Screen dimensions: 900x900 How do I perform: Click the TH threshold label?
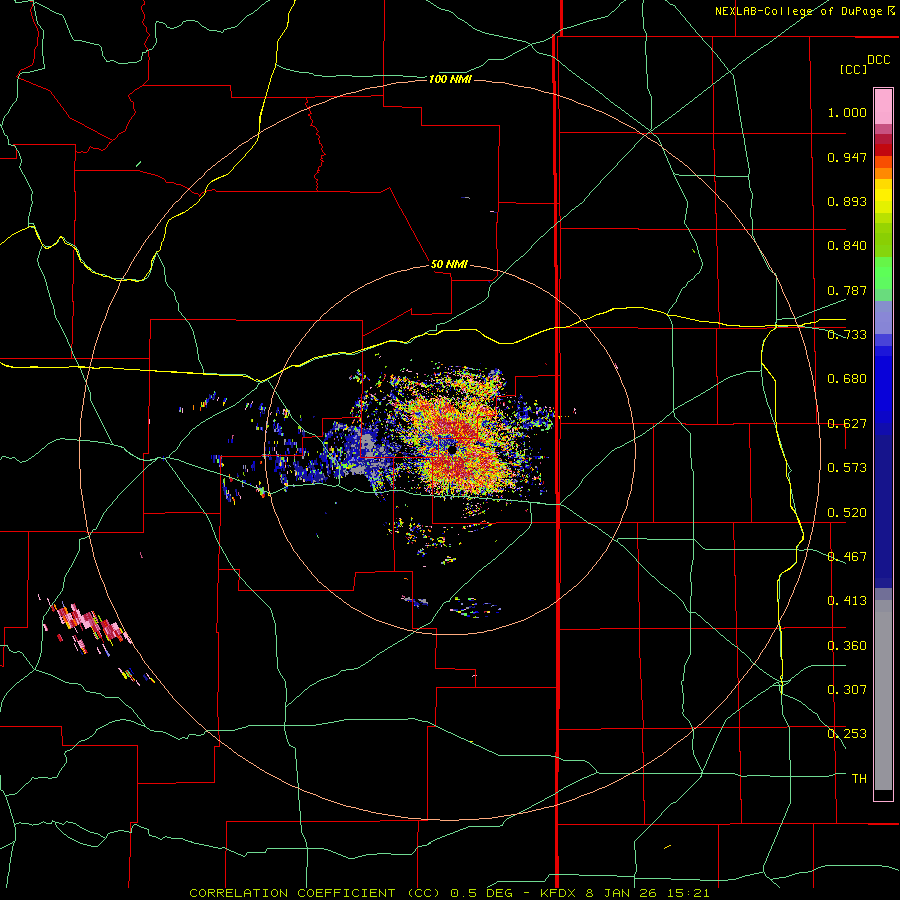click(859, 779)
